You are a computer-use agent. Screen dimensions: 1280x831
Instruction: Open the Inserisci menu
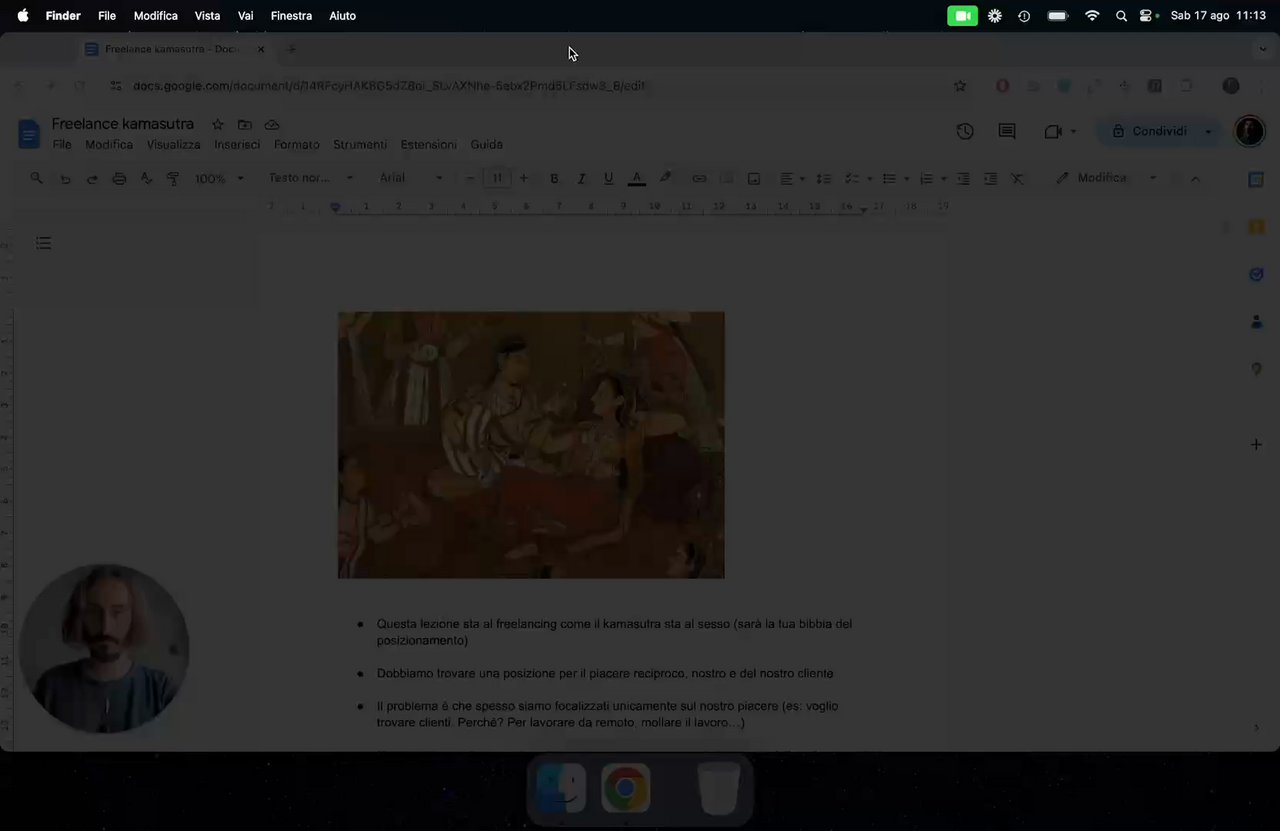click(237, 145)
